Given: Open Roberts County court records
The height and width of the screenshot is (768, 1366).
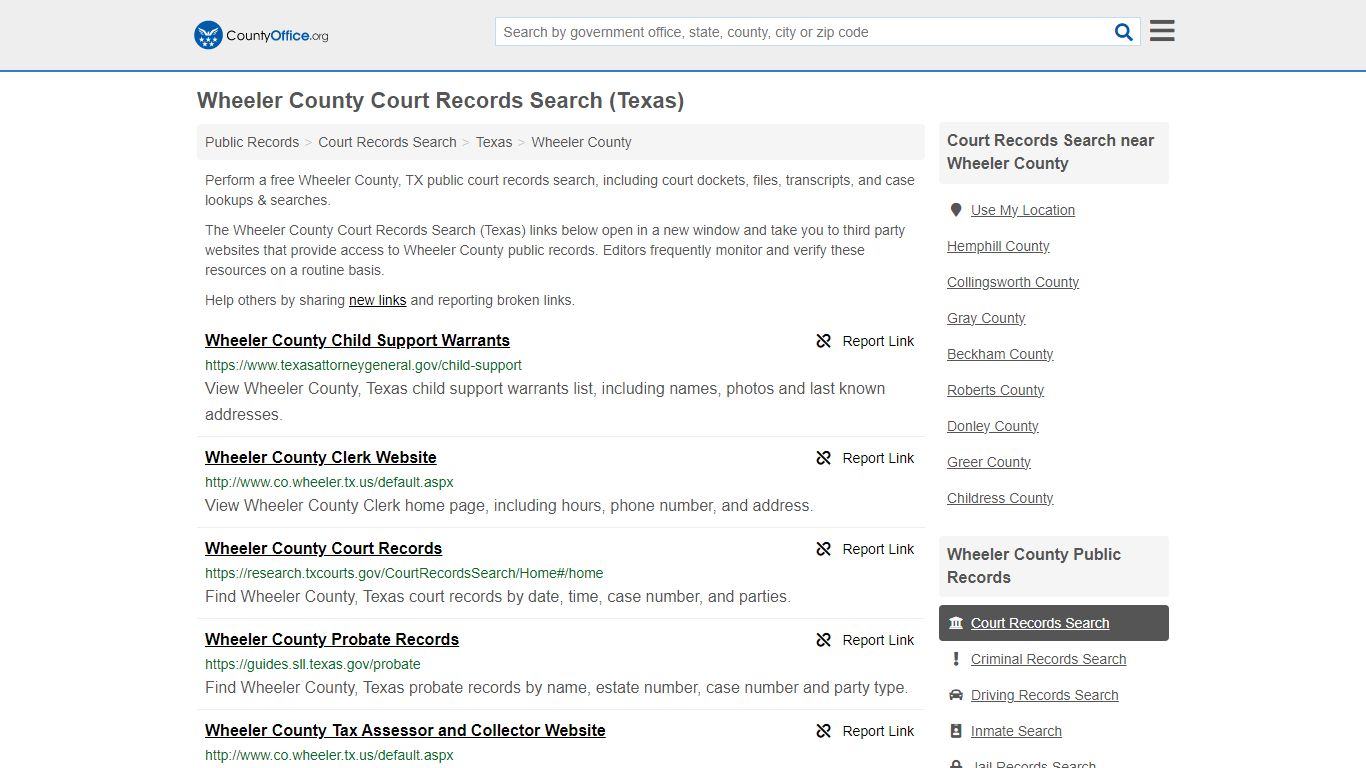Looking at the screenshot, I should [995, 390].
